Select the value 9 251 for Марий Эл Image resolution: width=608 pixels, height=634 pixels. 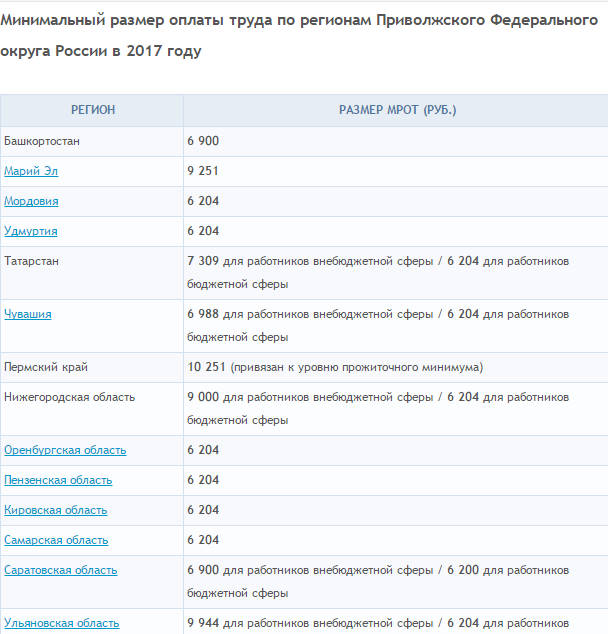click(x=203, y=171)
